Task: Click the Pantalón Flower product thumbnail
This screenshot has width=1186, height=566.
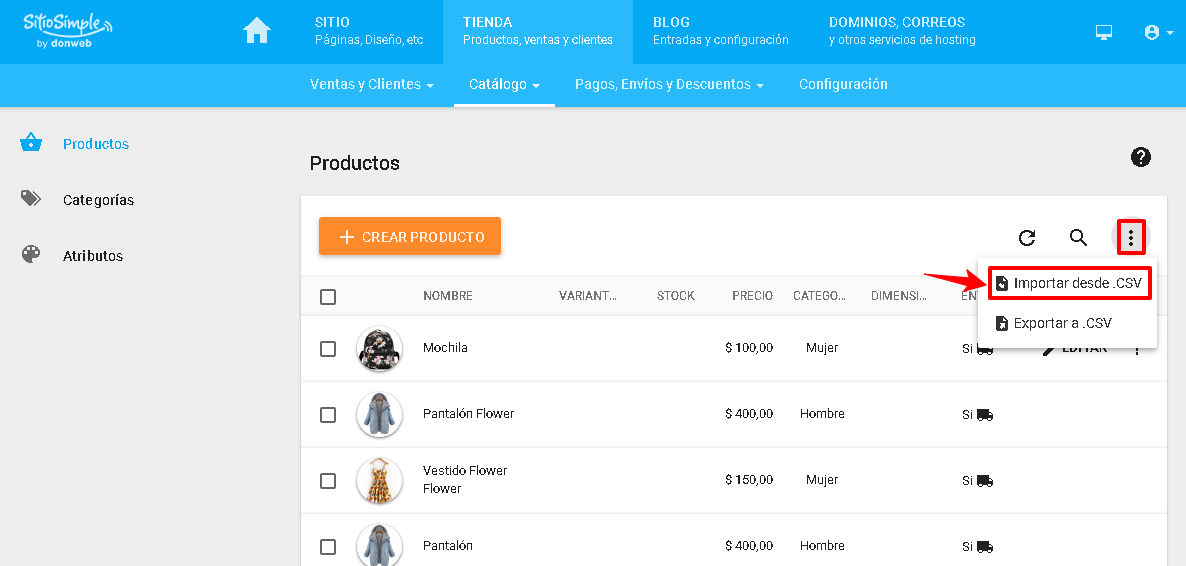Action: click(x=379, y=414)
